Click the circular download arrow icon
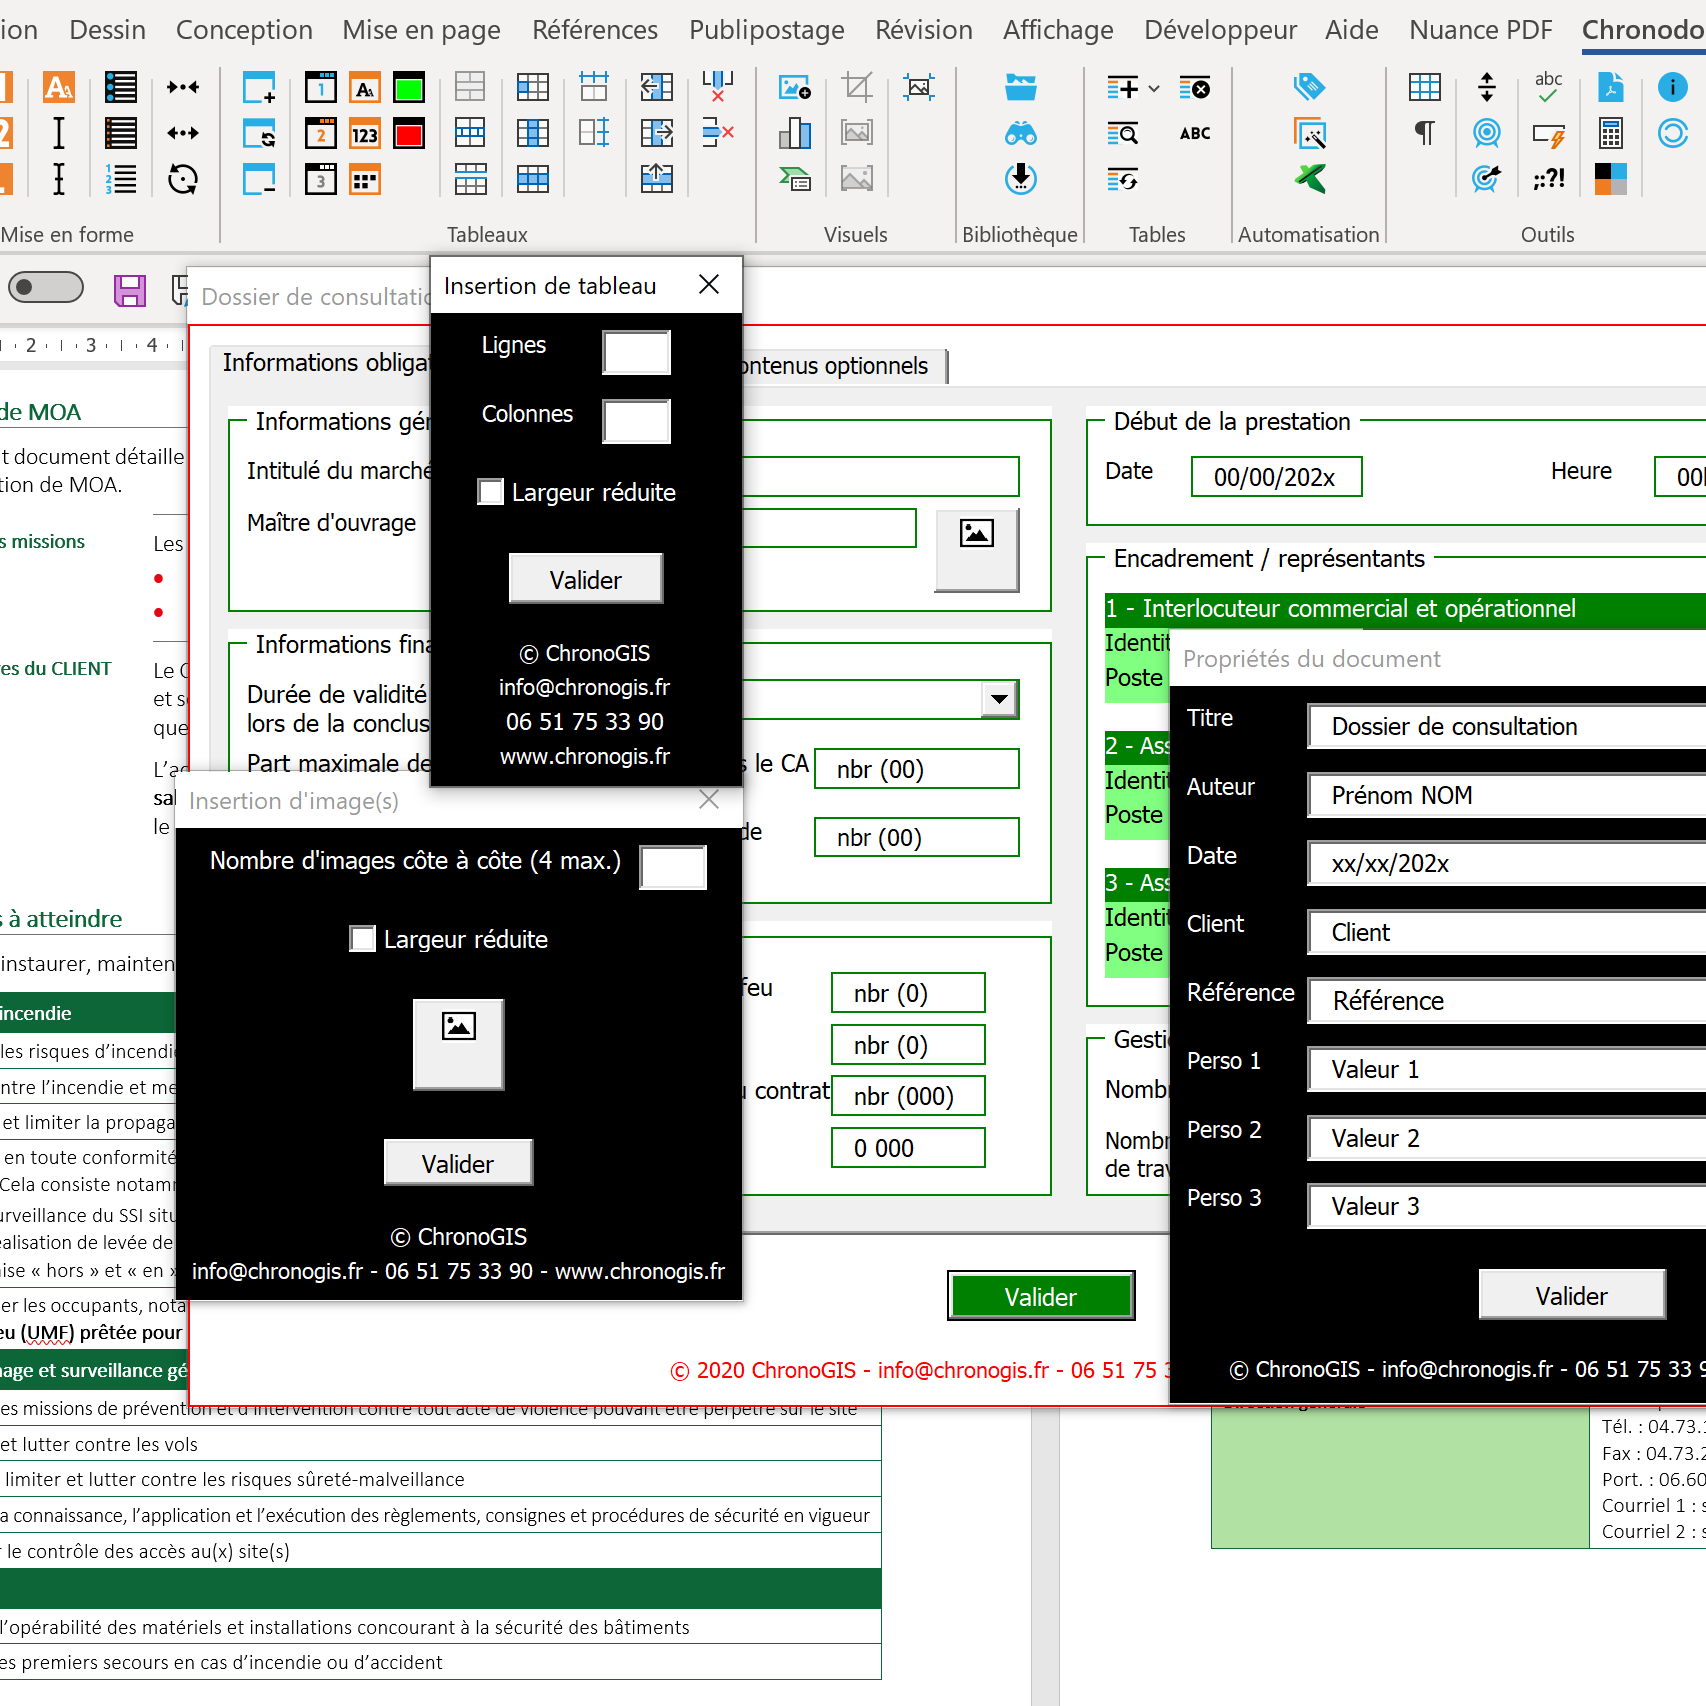This screenshot has height=1706, width=1706. tap(1021, 179)
